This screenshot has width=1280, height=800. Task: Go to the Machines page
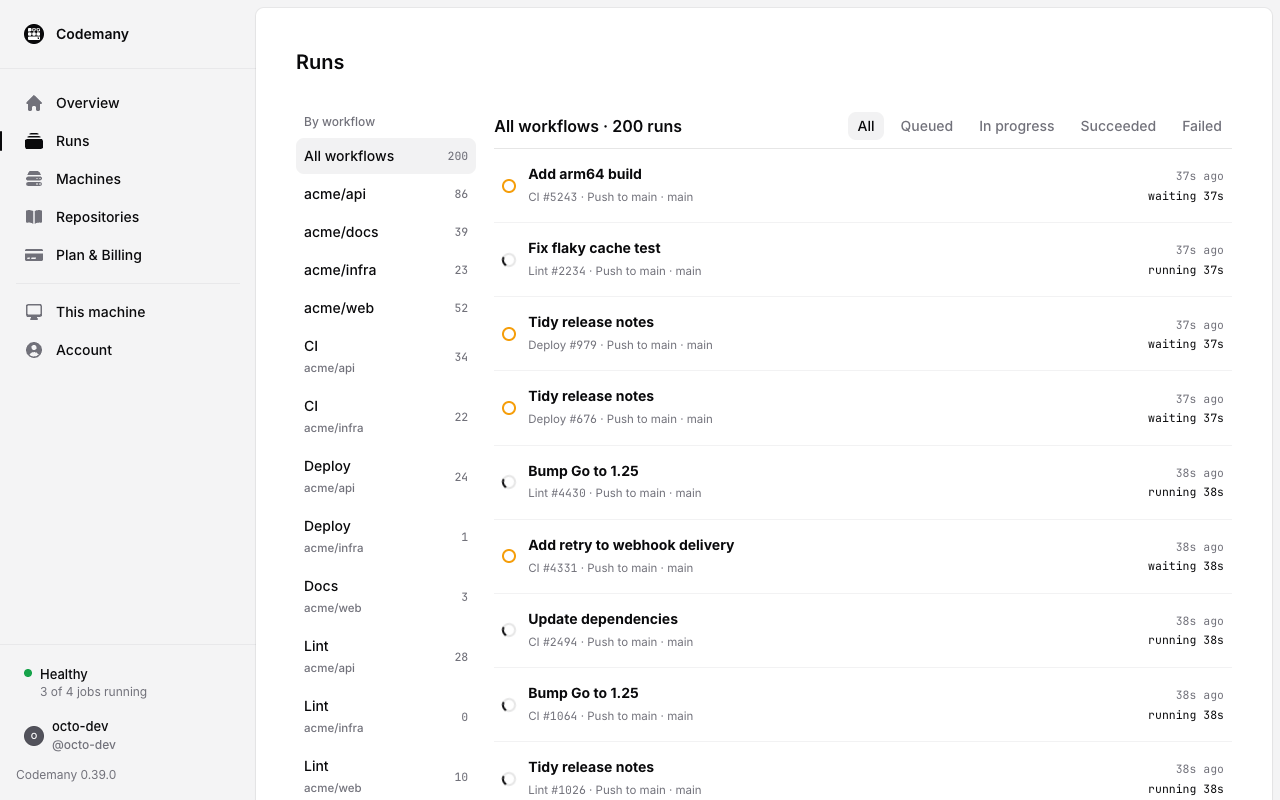coord(128,179)
